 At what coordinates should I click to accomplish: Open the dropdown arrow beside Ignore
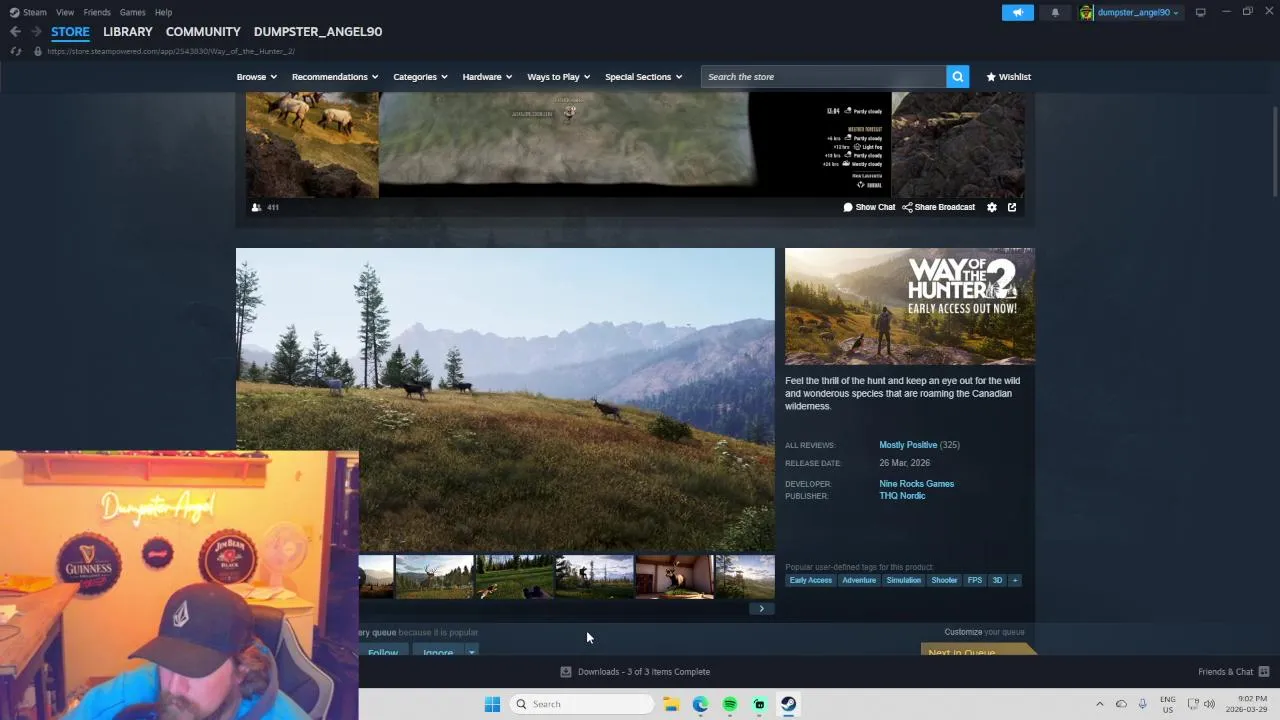pyautogui.click(x=471, y=652)
